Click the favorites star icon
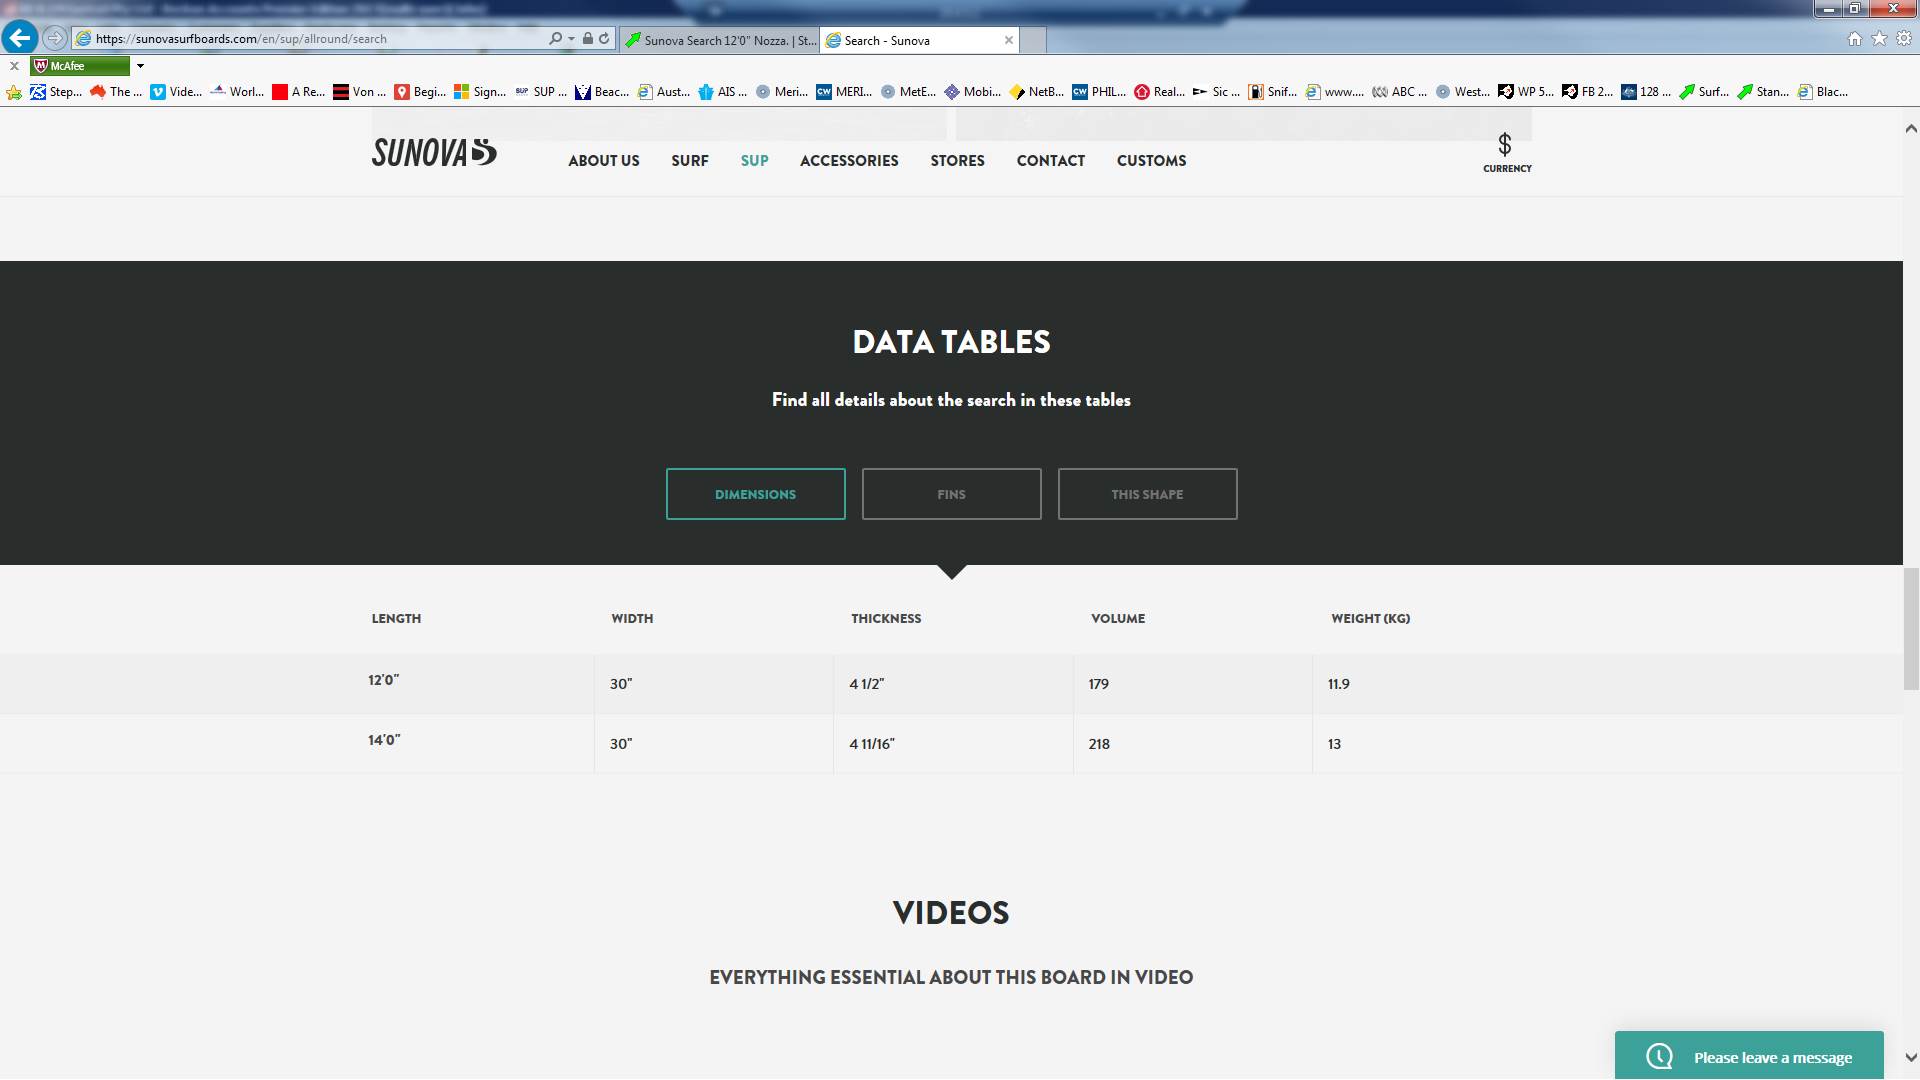This screenshot has height=1080, width=1920. point(1879,39)
